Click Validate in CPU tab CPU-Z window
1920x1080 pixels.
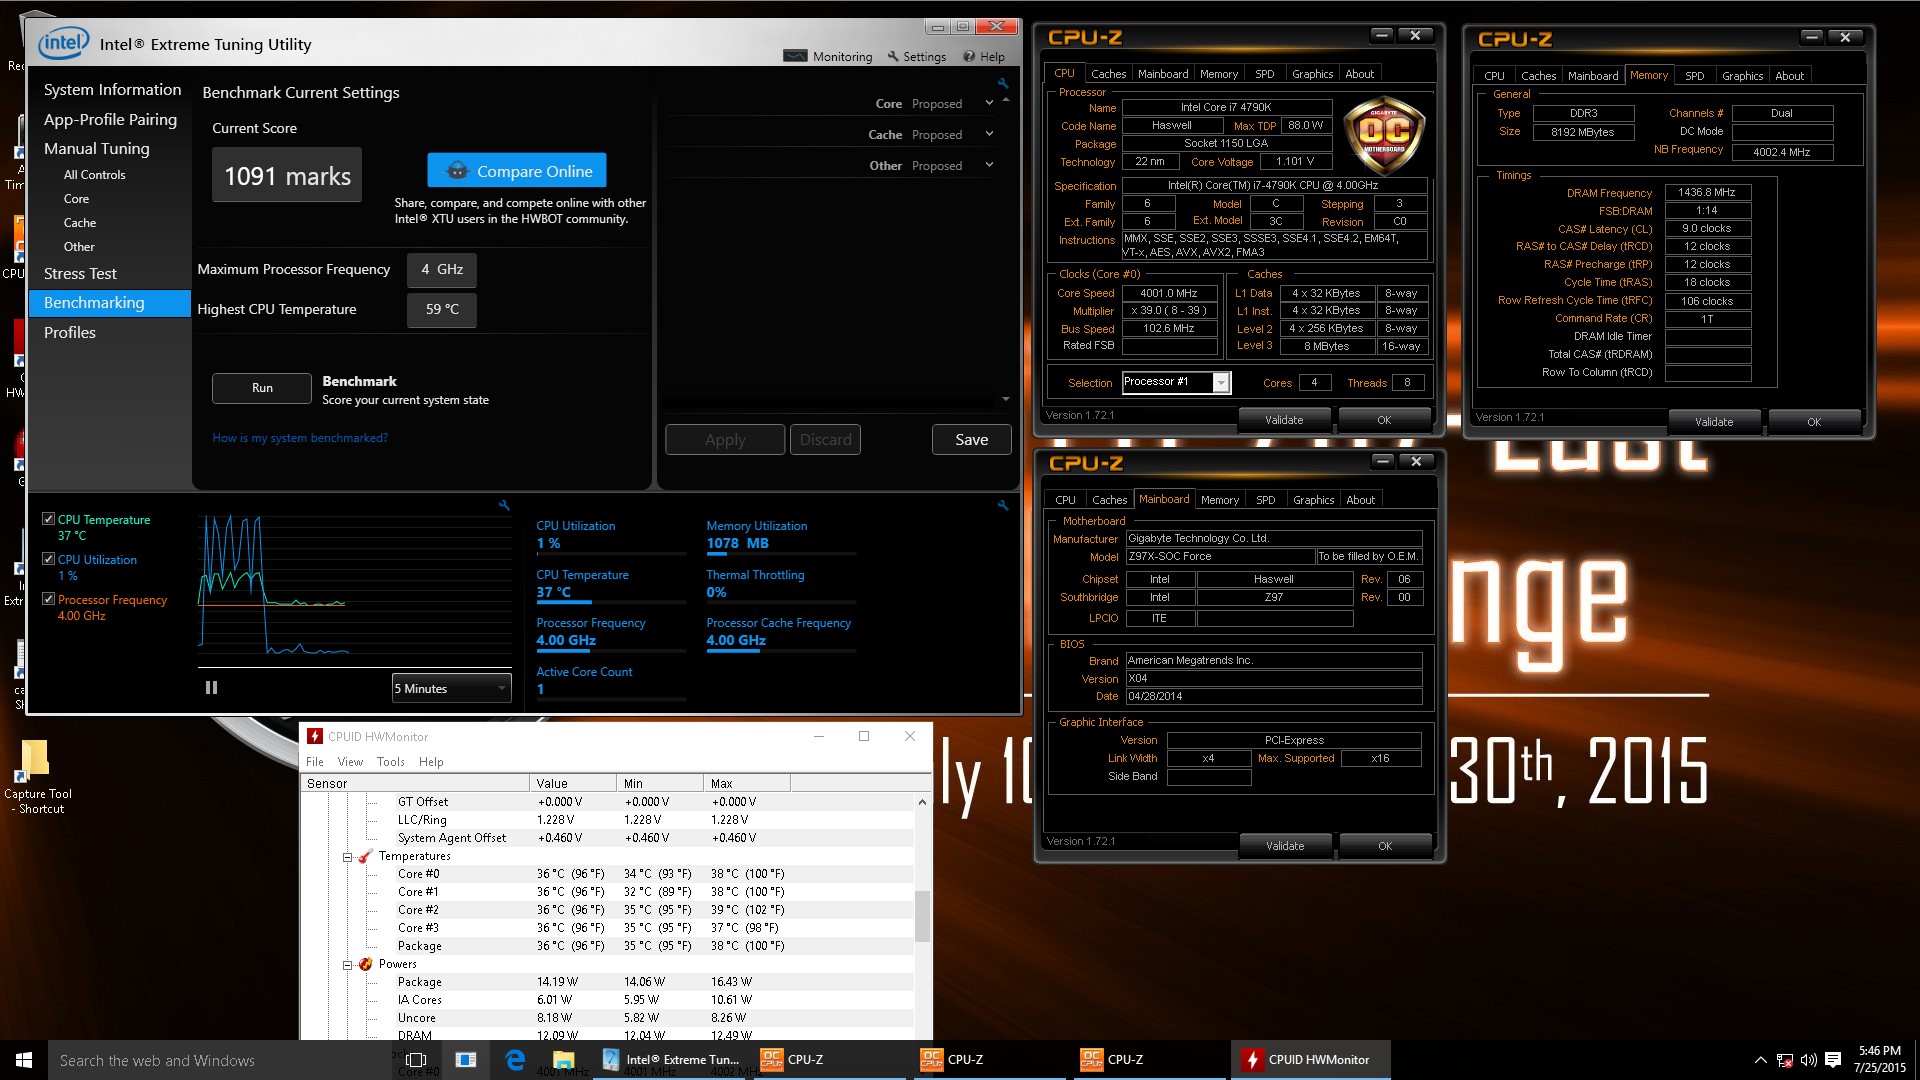pyautogui.click(x=1284, y=420)
